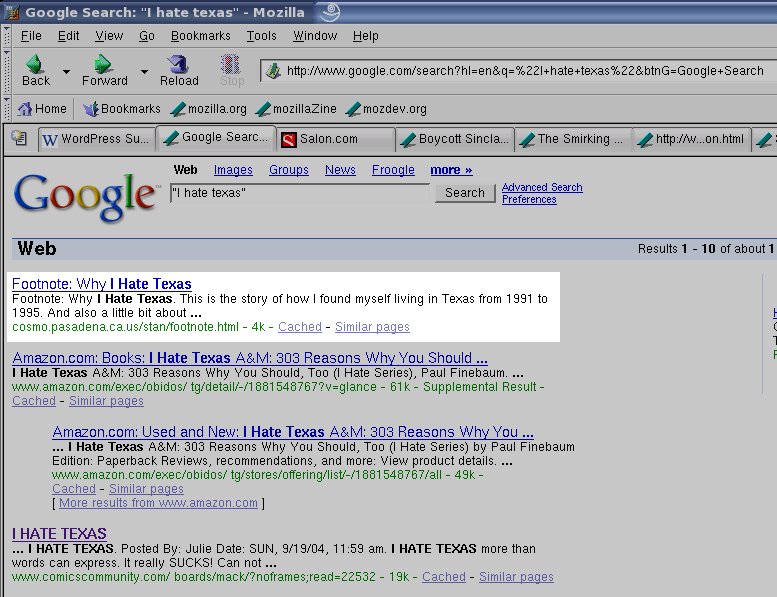Click More results from www.amazon.com
The height and width of the screenshot is (597, 777).
(158, 503)
